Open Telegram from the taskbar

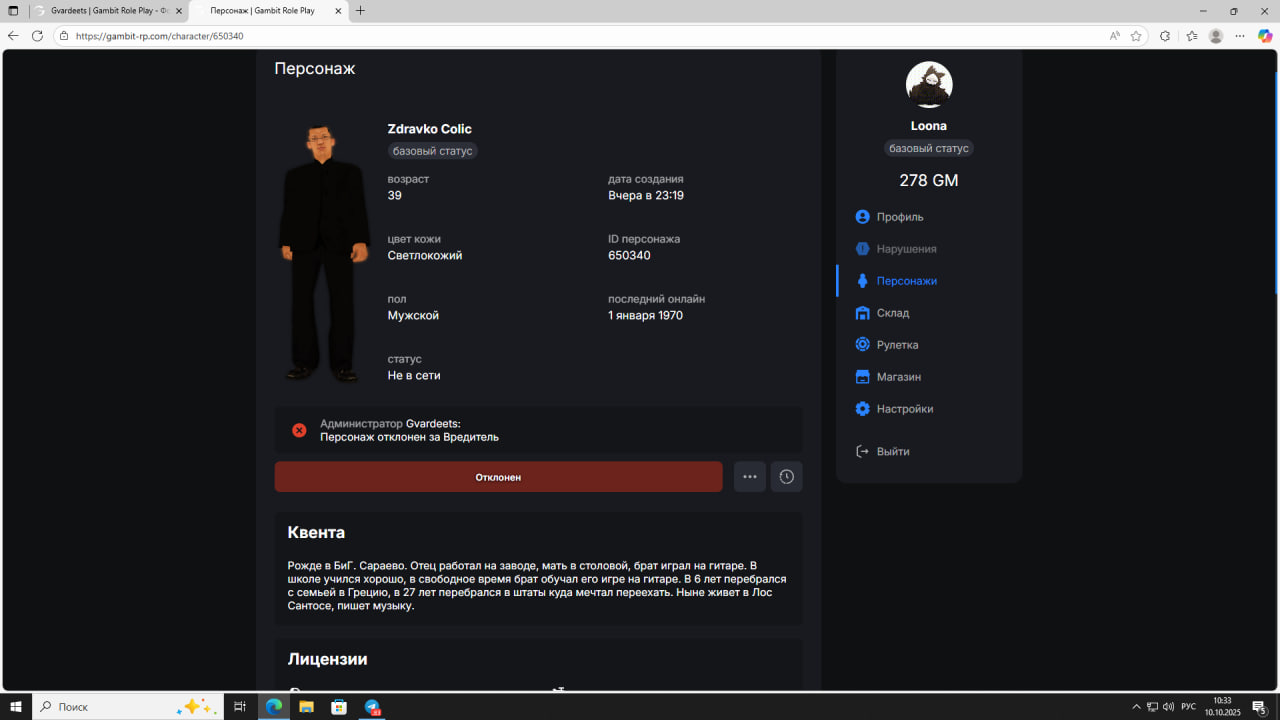point(372,707)
